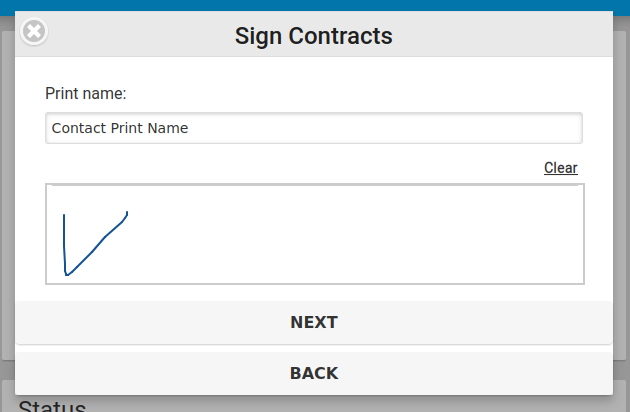Click inside the signature drawing box

tap(314, 234)
